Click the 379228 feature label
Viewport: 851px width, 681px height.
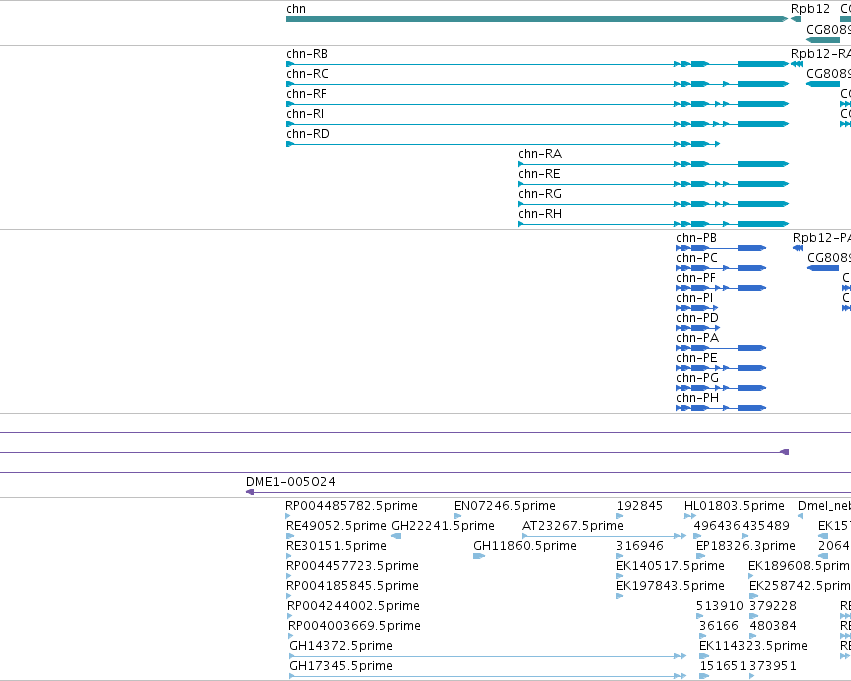(773, 606)
